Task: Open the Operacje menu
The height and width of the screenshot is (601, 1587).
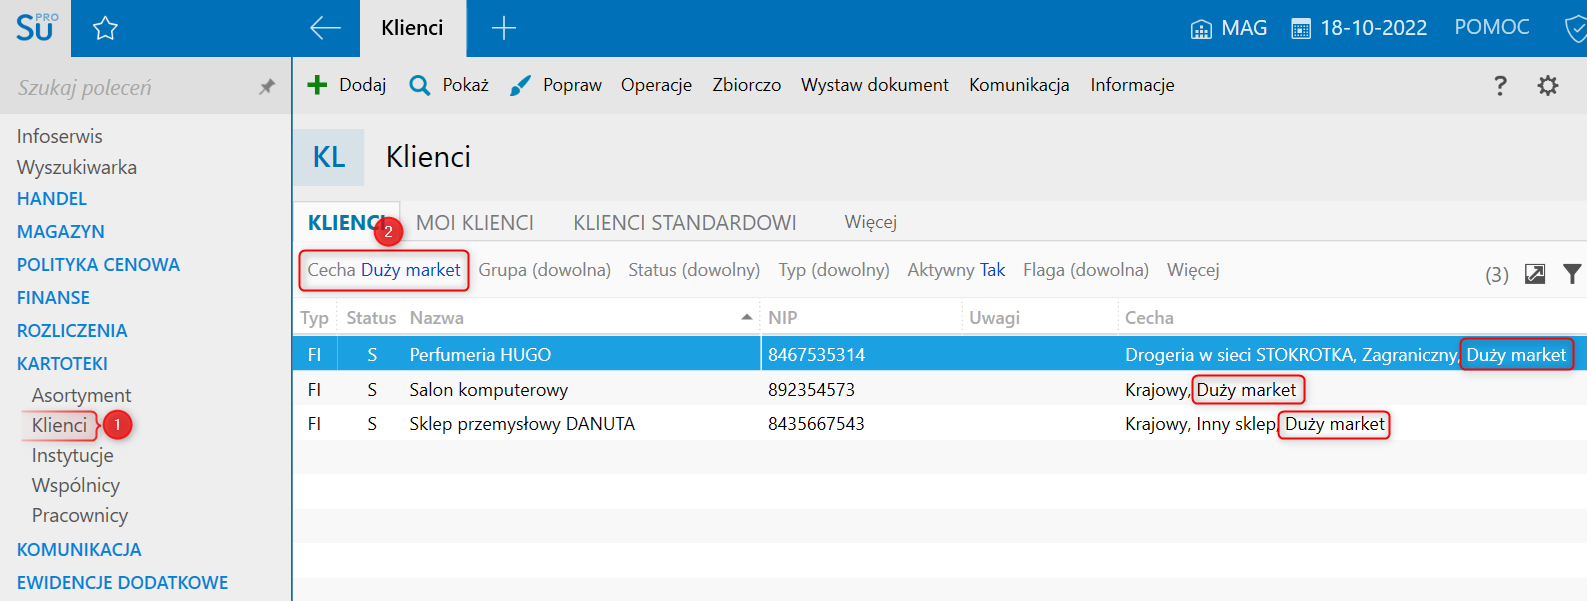Action: 656,85
